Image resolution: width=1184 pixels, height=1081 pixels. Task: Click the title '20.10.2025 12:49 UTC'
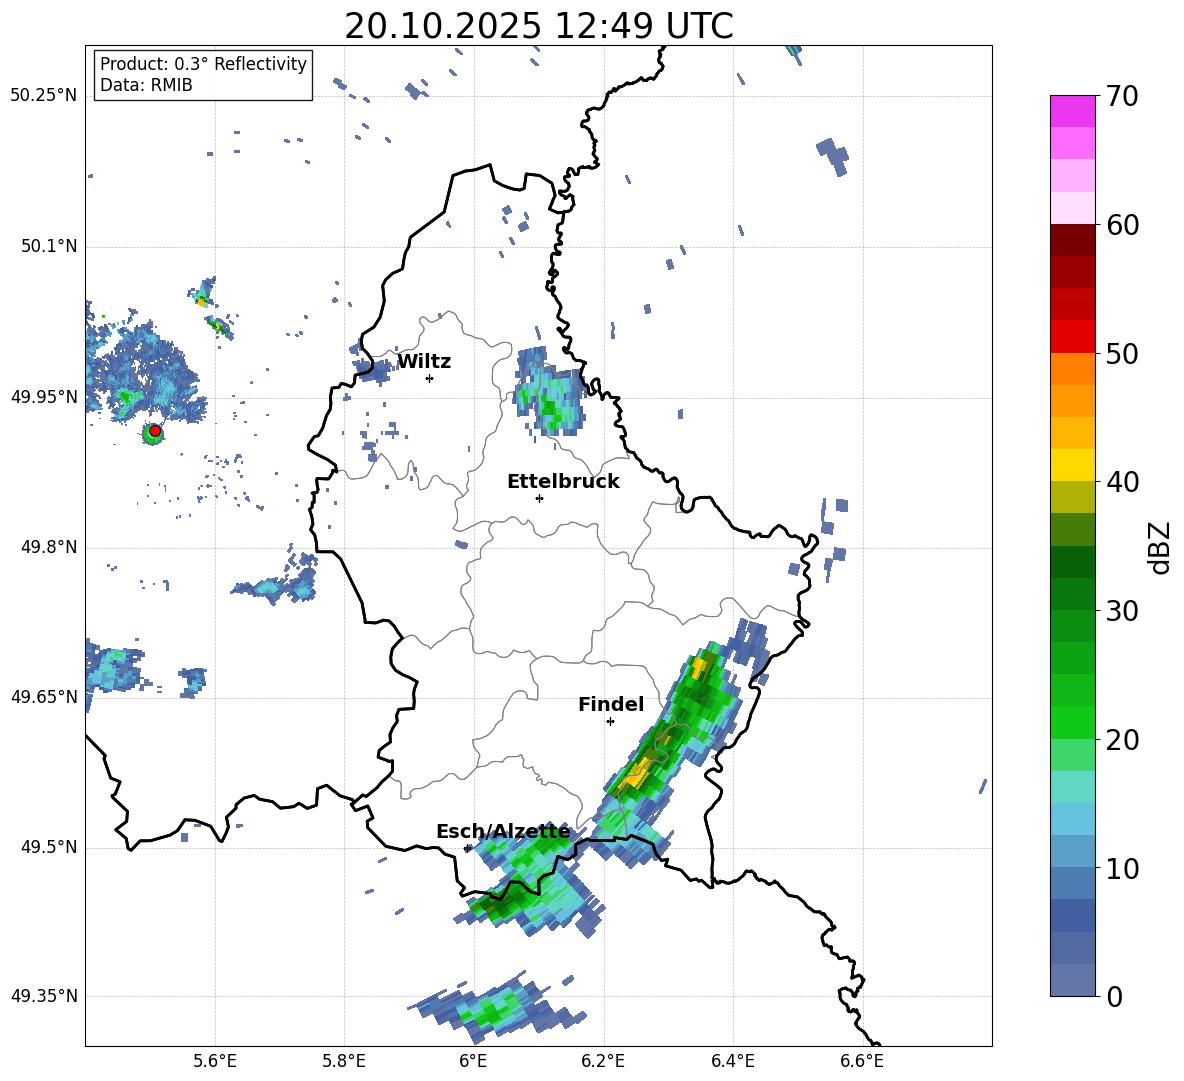pos(539,26)
